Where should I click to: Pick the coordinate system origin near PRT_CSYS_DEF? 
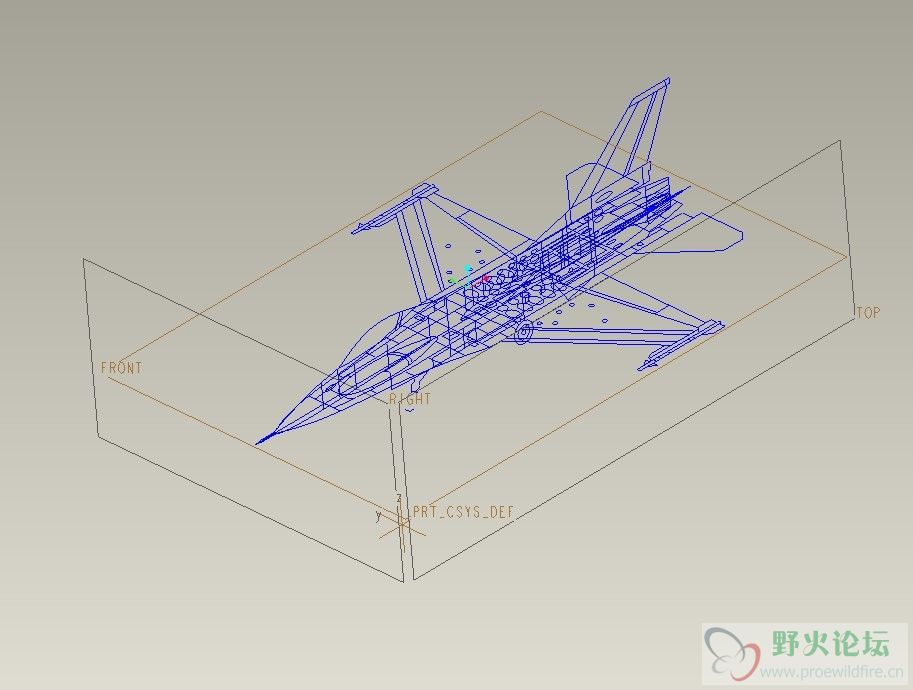pyautogui.click(x=401, y=525)
